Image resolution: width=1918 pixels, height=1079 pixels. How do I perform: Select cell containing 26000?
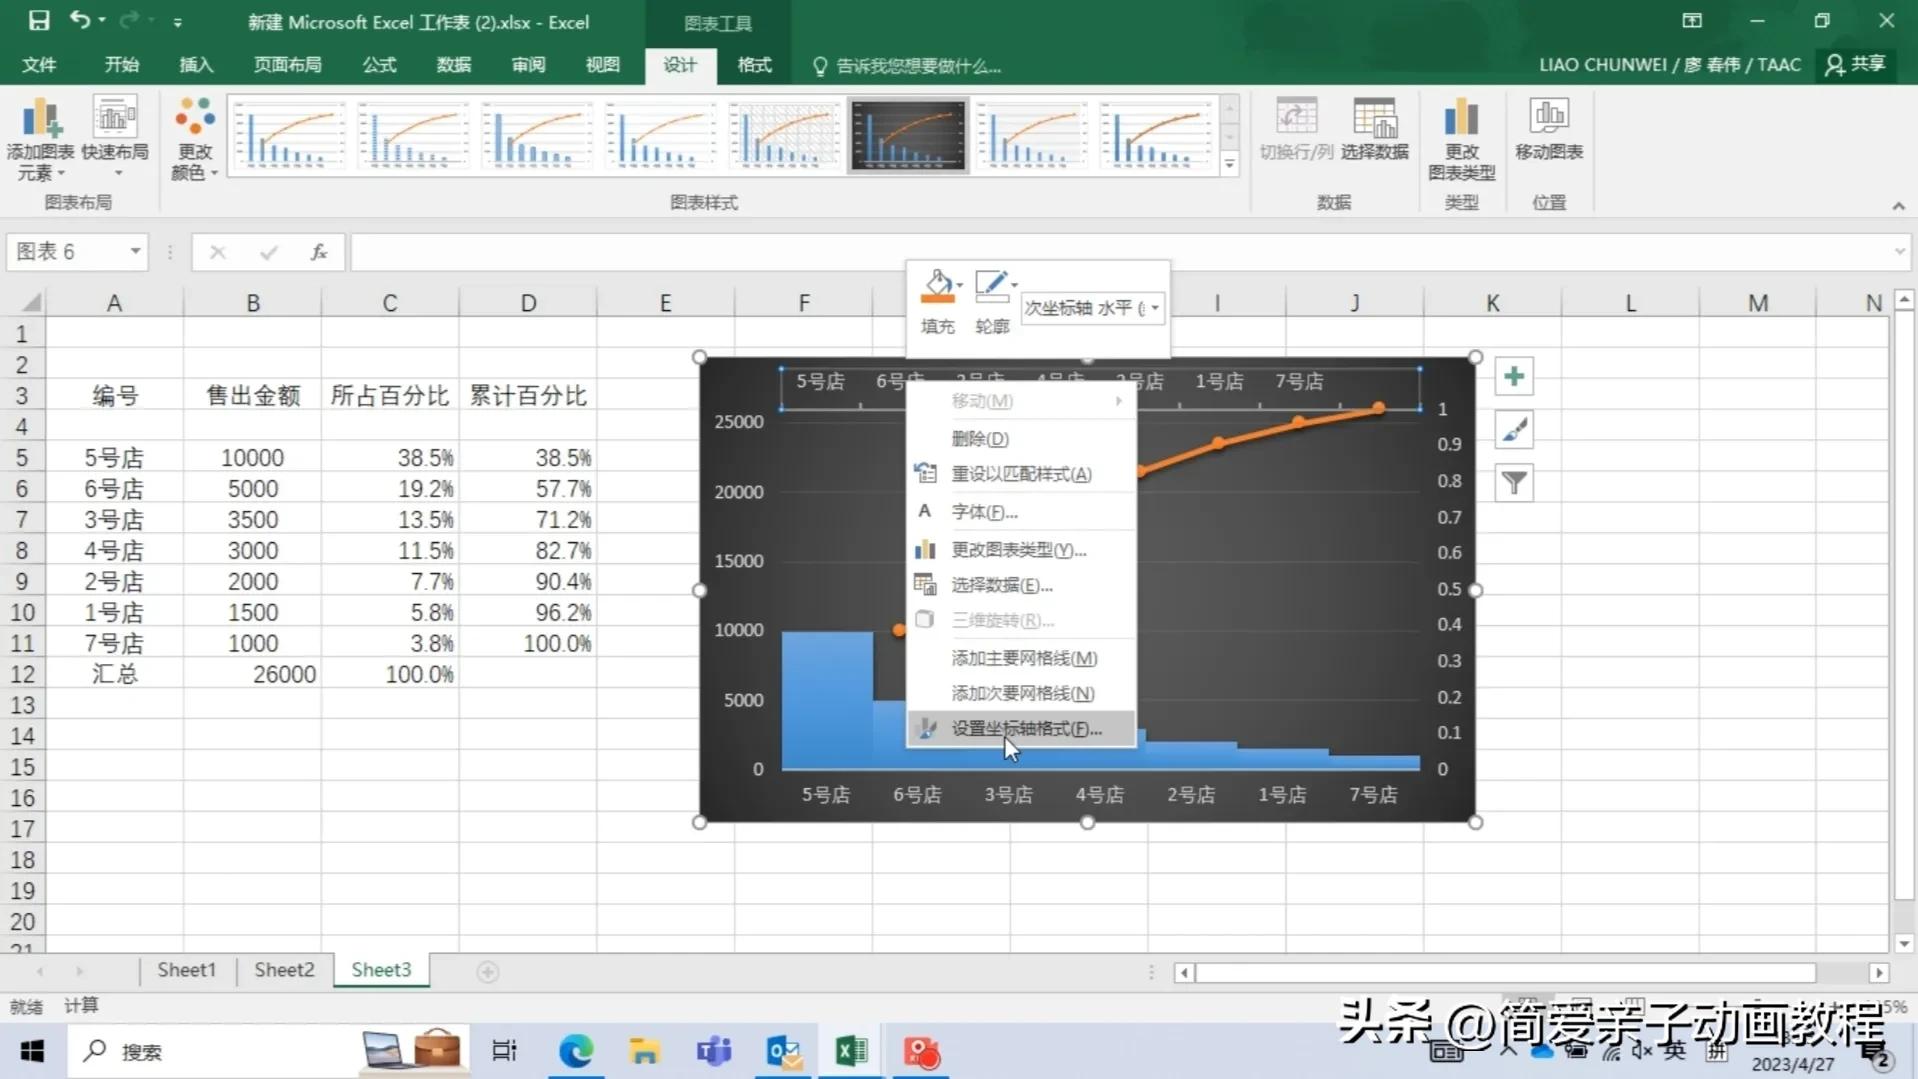click(253, 674)
